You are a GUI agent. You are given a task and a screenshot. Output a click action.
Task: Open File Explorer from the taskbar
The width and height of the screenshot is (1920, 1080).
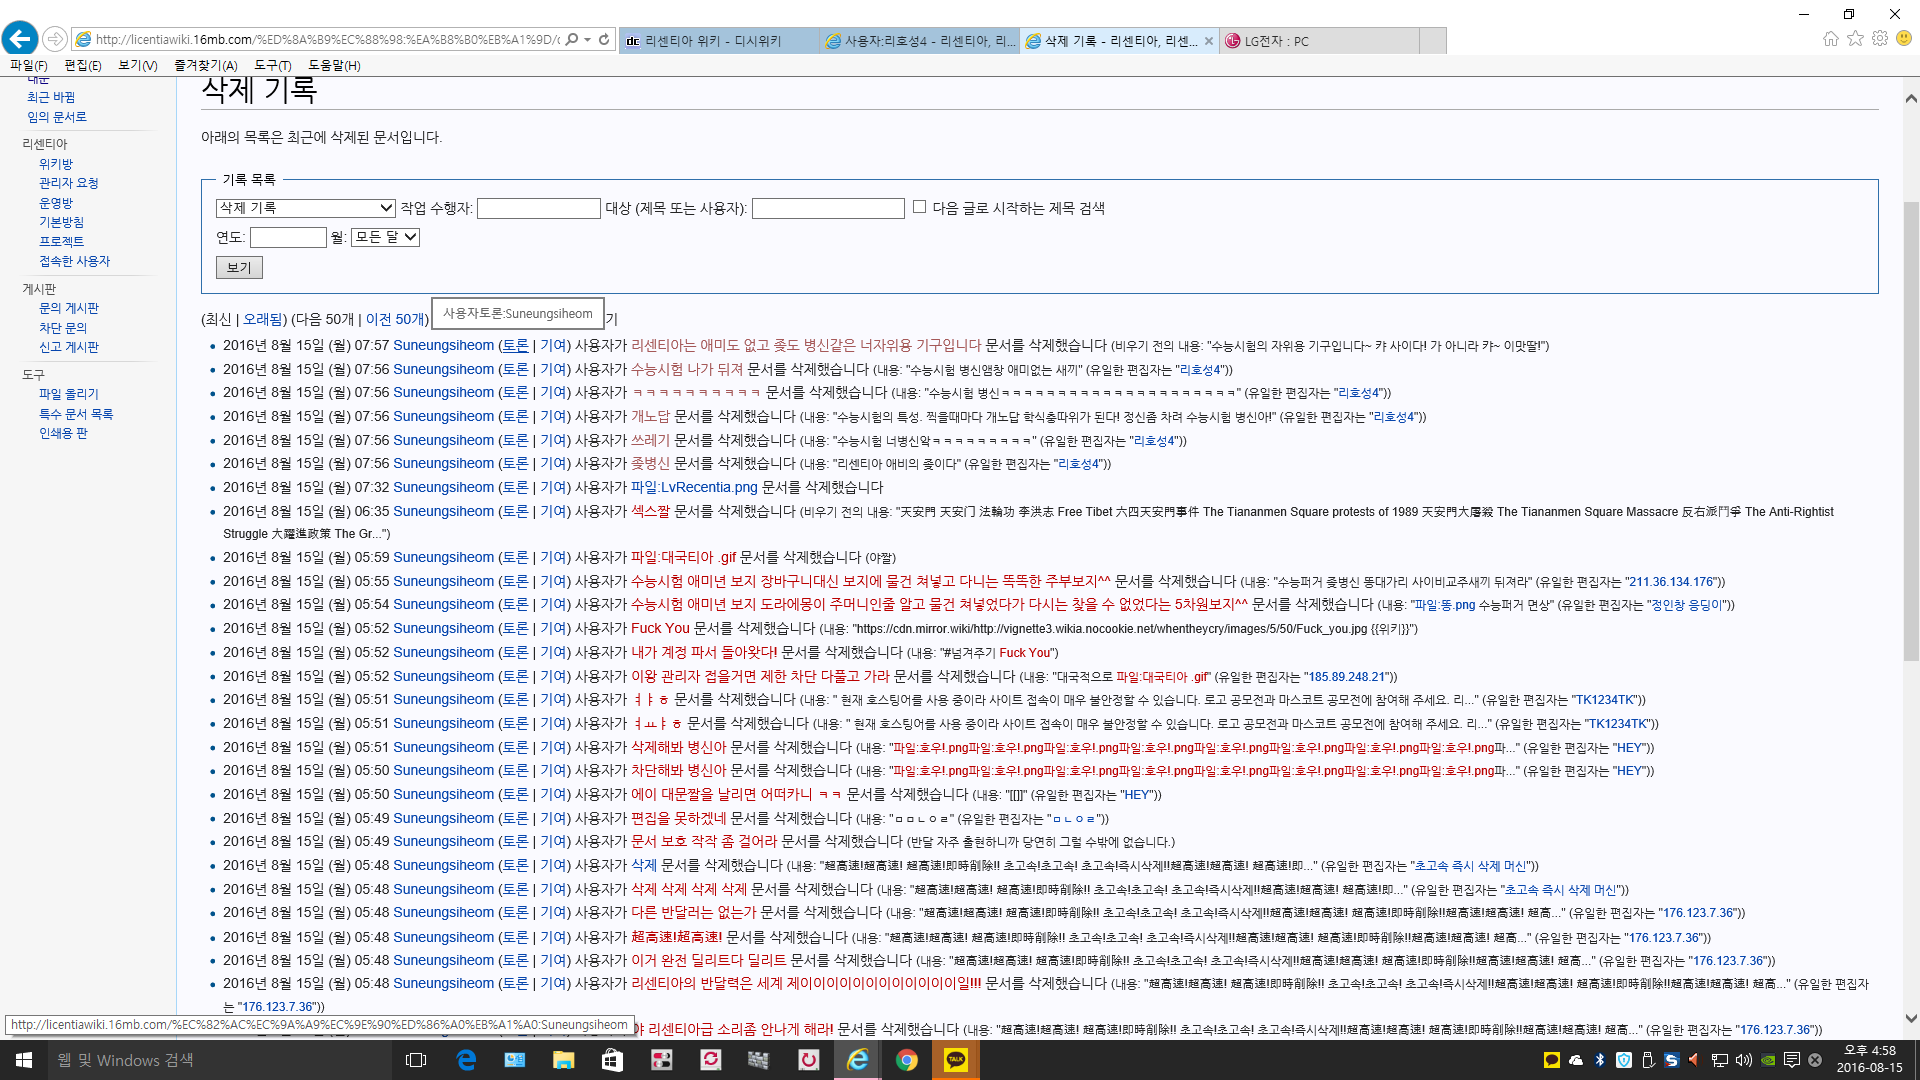pos(563,1060)
